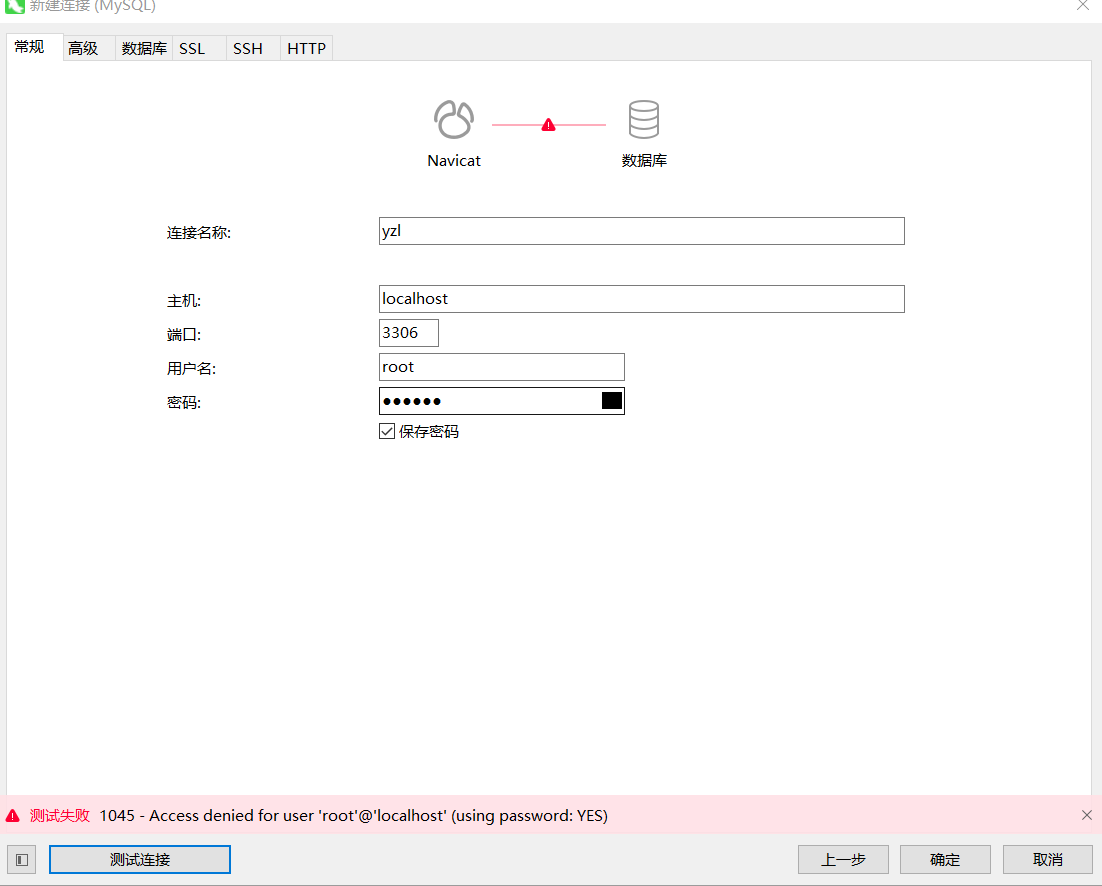Click the 测试失败 label
This screenshot has height=886, width=1102.
pyautogui.click(x=60, y=816)
